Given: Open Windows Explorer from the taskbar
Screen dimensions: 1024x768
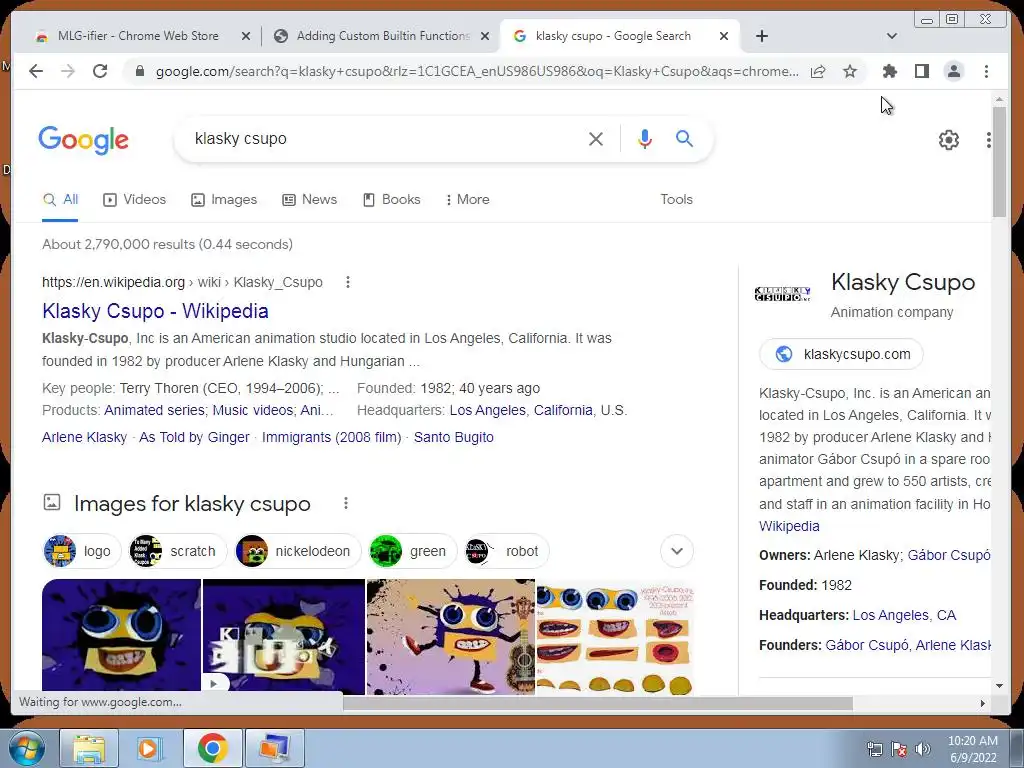Looking at the screenshot, I should pos(89,748).
